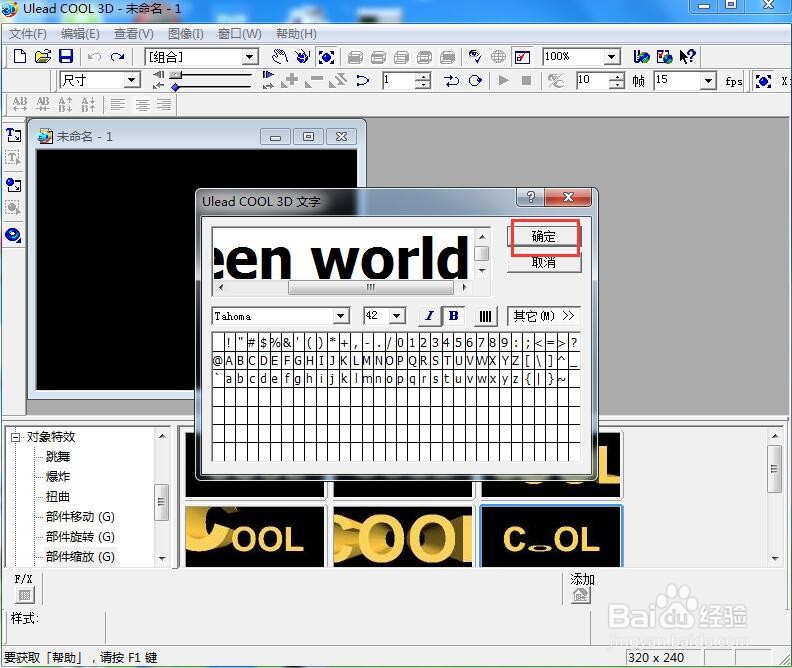Click the text preview showing 'een world'
This screenshot has height=668, width=792.
[343, 255]
